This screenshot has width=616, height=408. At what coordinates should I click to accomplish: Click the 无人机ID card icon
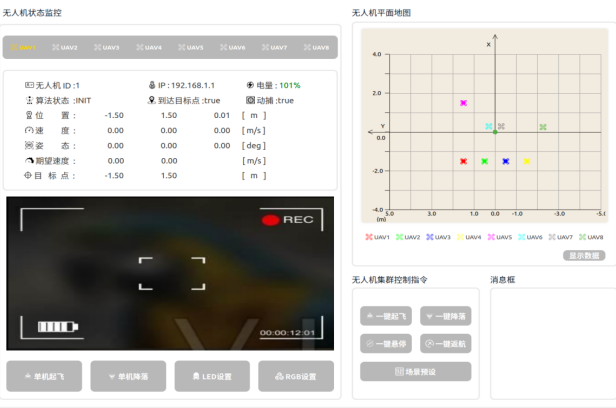point(29,85)
